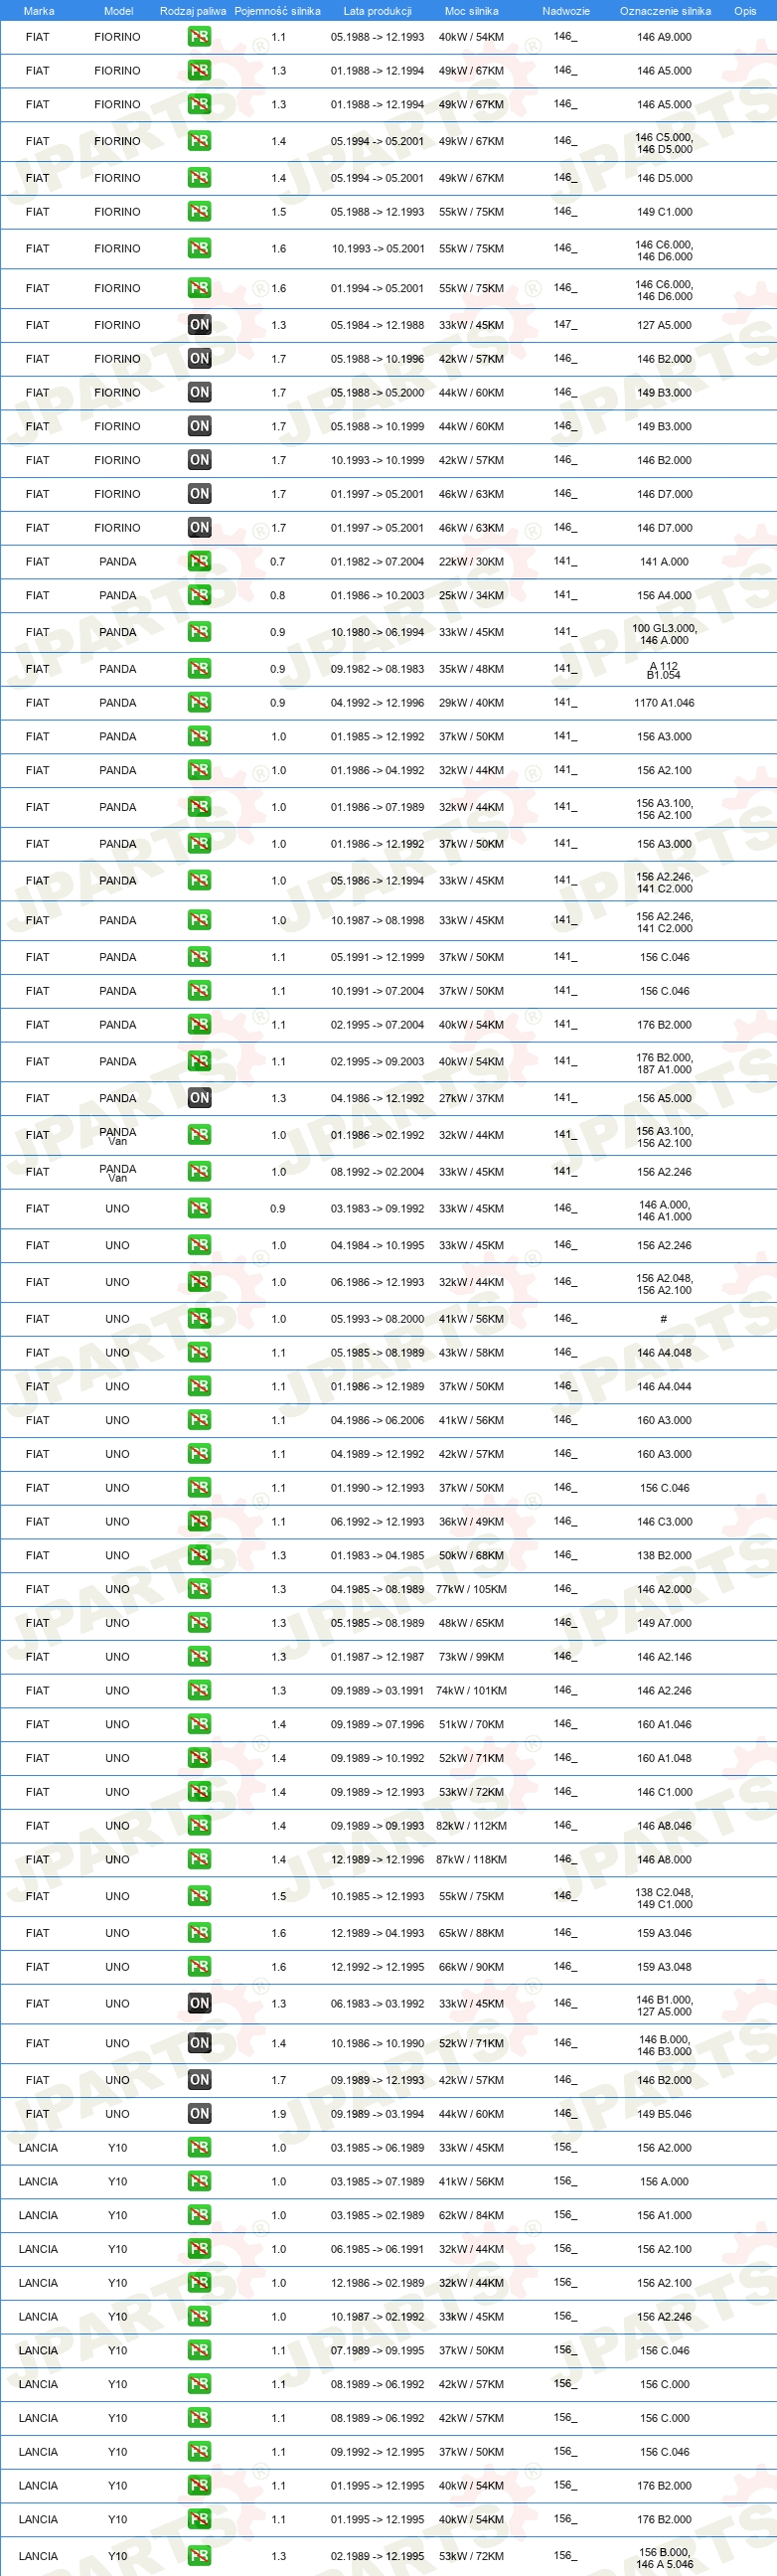
Task: Click petrol icon in Uno 82kW / 112KM row
Action: coord(199,1826)
